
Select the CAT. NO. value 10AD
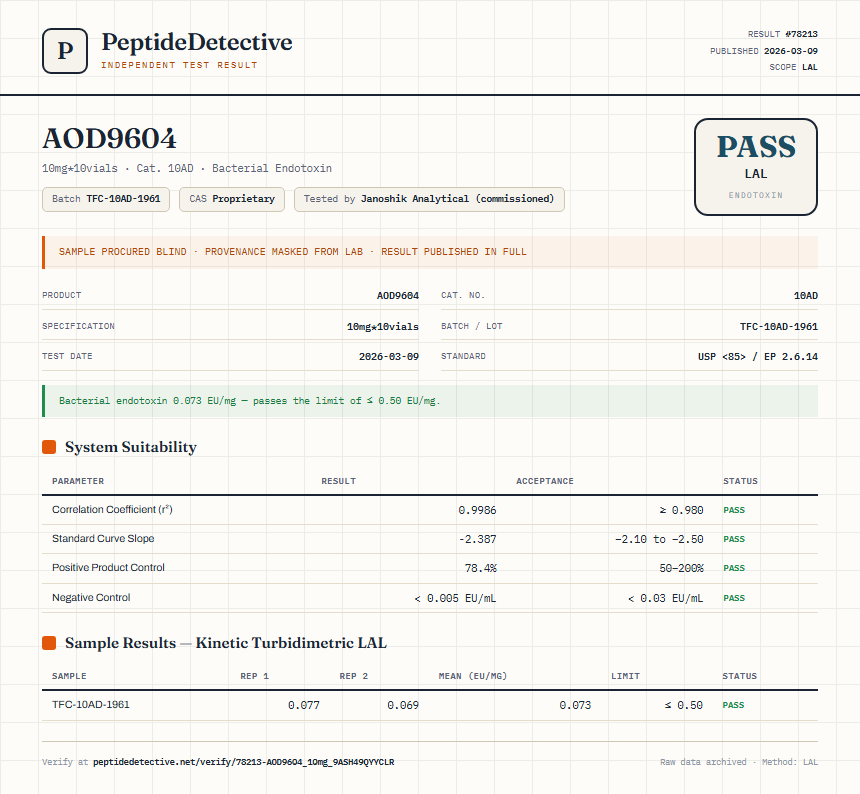click(x=806, y=296)
